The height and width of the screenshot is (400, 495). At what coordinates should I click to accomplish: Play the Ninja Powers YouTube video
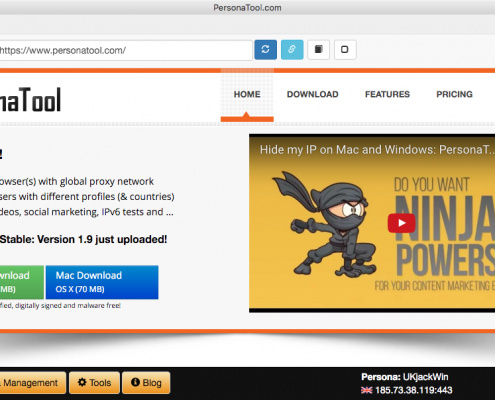[401, 223]
